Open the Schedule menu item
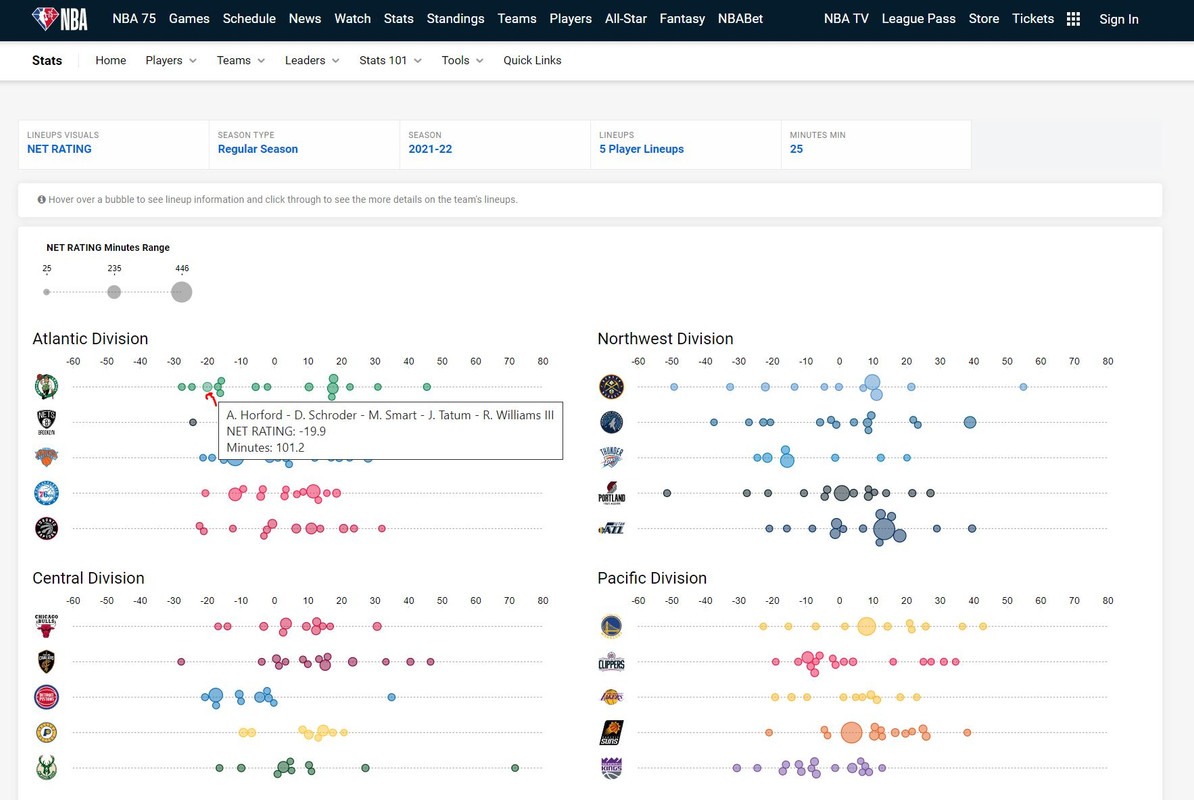 (x=249, y=19)
